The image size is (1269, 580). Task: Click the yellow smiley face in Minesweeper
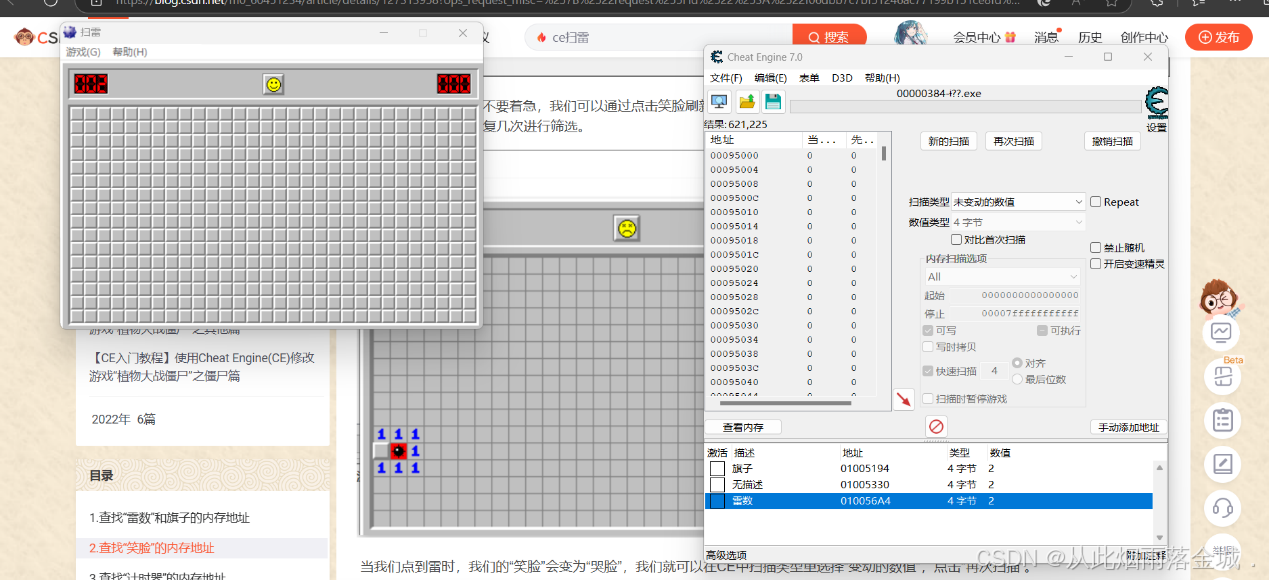click(x=273, y=84)
